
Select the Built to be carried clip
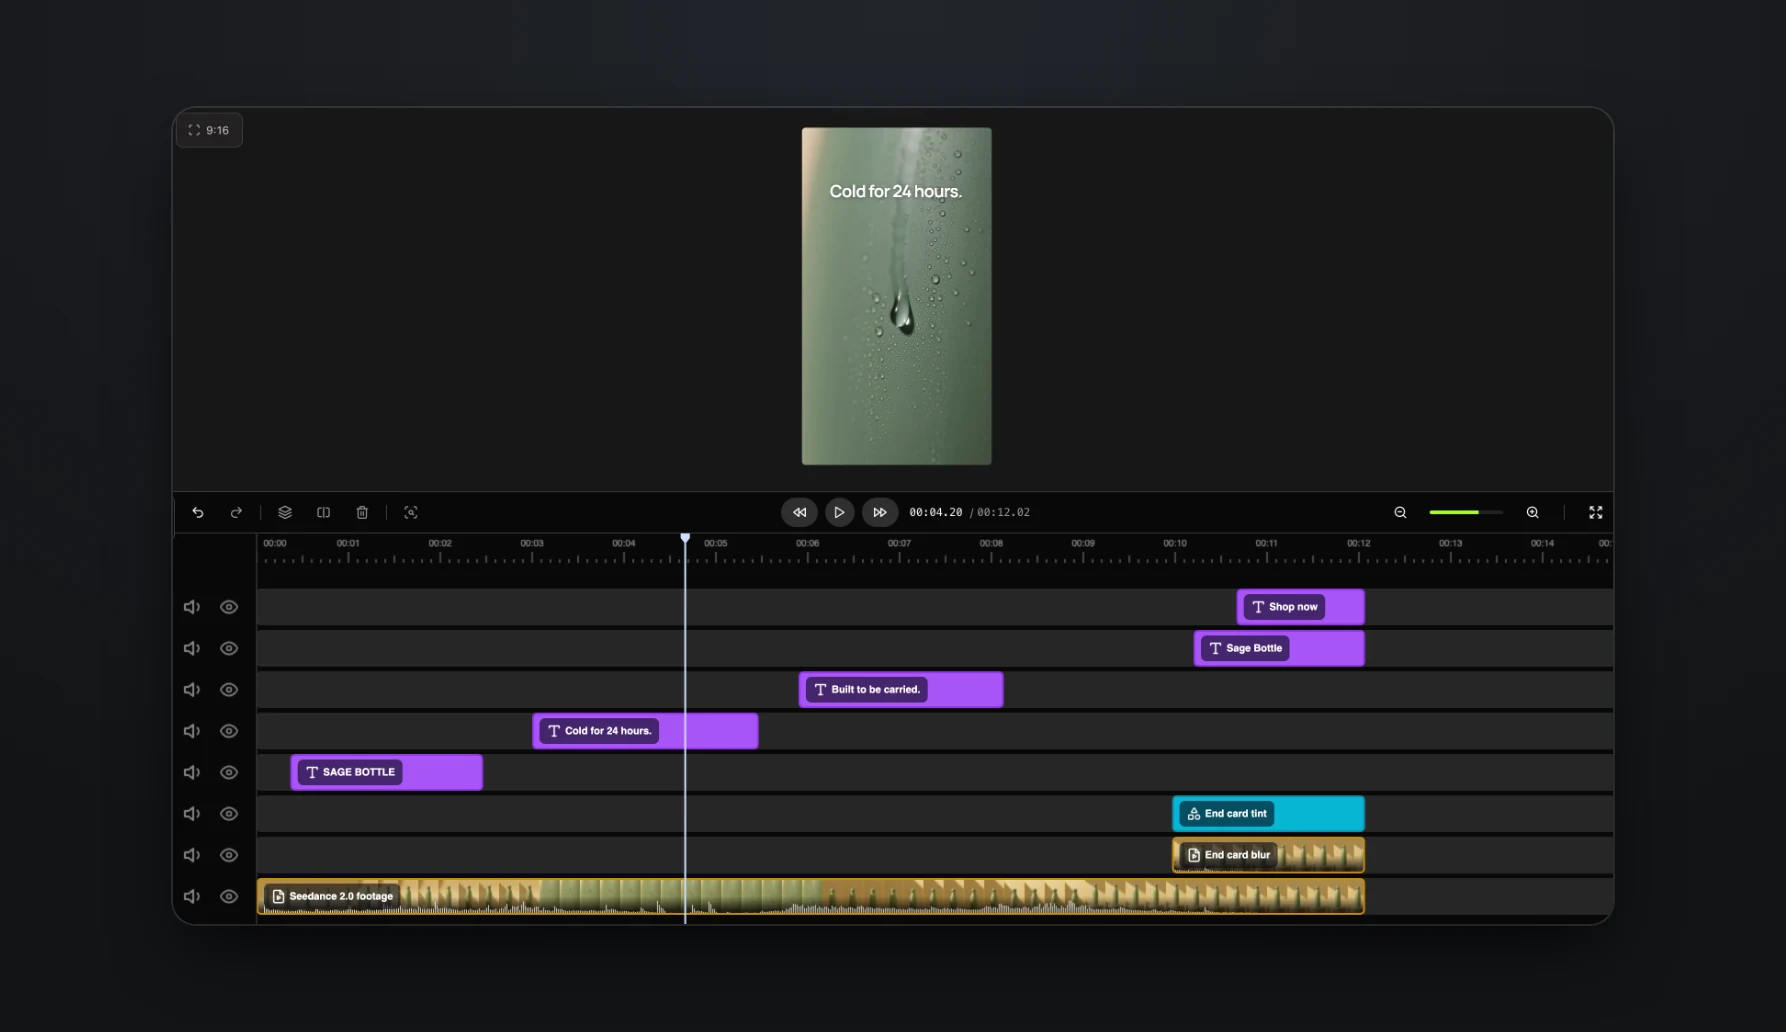point(901,690)
